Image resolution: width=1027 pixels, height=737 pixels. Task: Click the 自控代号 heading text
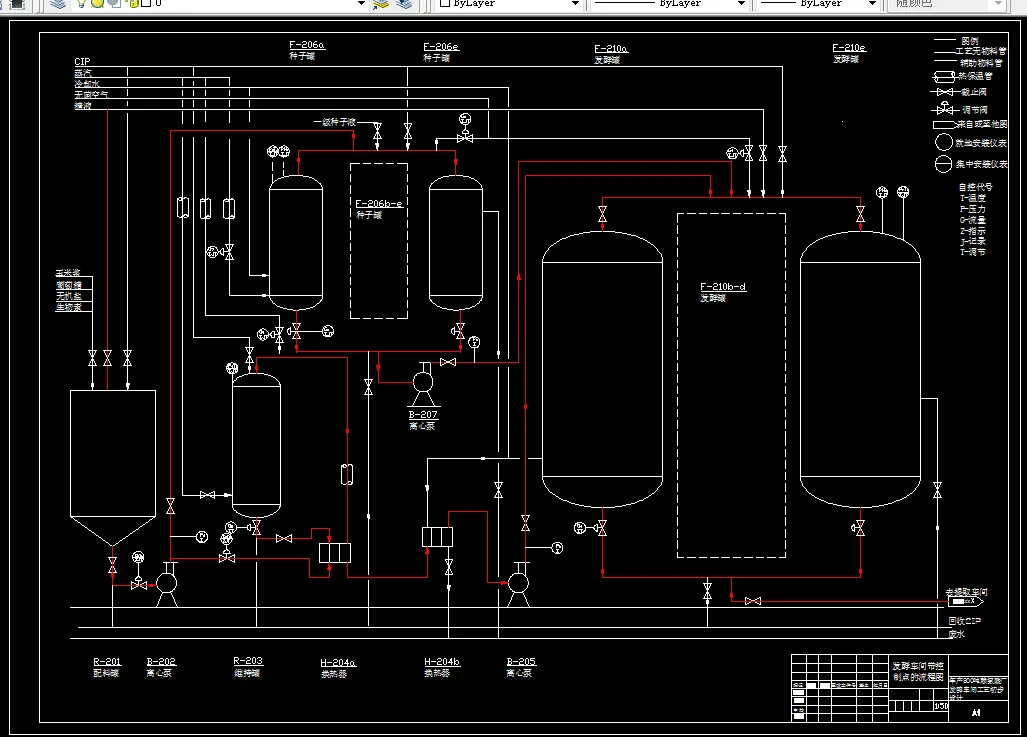tap(975, 187)
